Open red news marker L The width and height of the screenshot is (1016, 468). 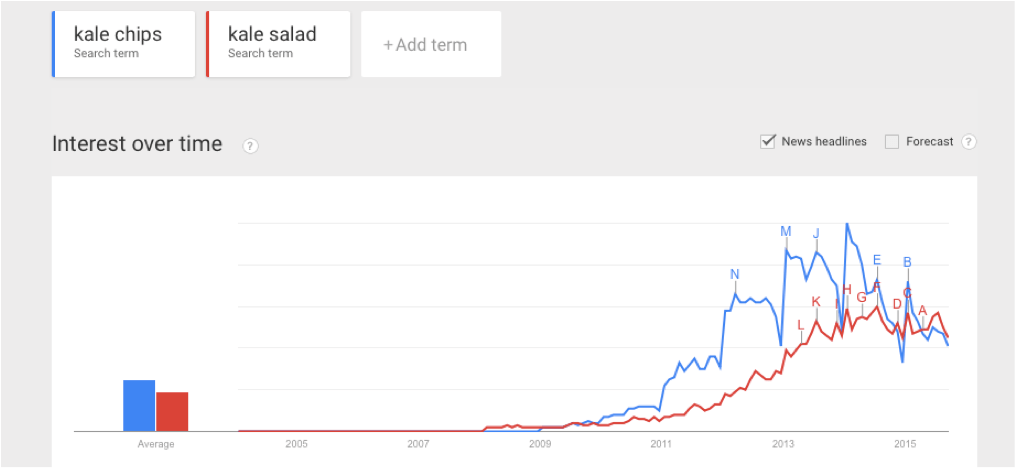tap(801, 325)
